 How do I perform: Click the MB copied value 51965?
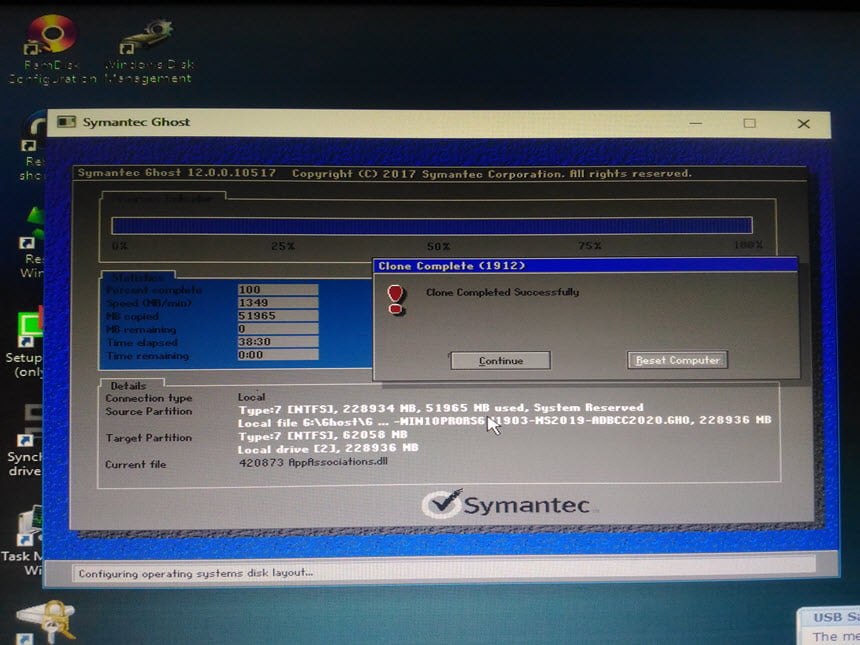point(278,316)
